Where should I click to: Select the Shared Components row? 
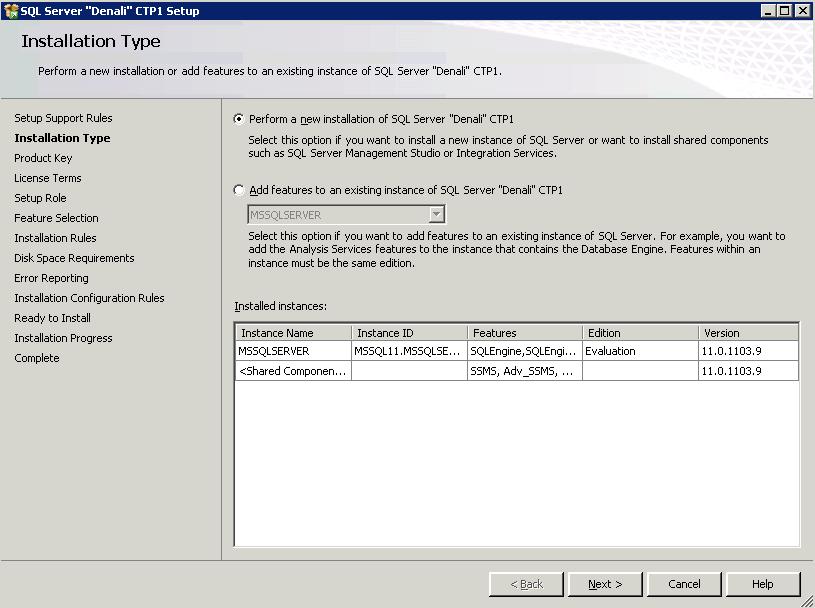tap(293, 371)
